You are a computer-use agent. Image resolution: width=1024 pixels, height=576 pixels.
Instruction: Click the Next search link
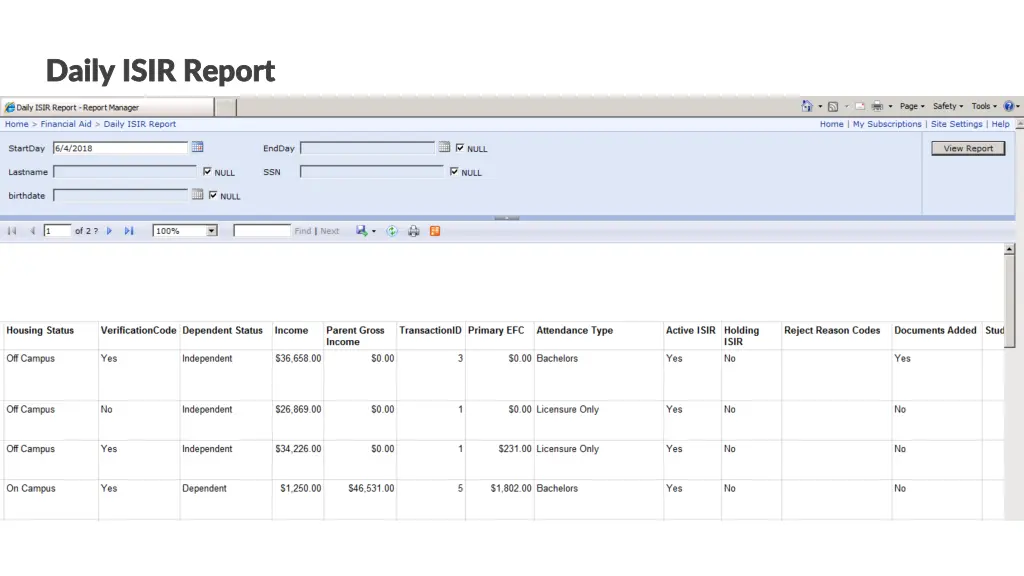[330, 231]
